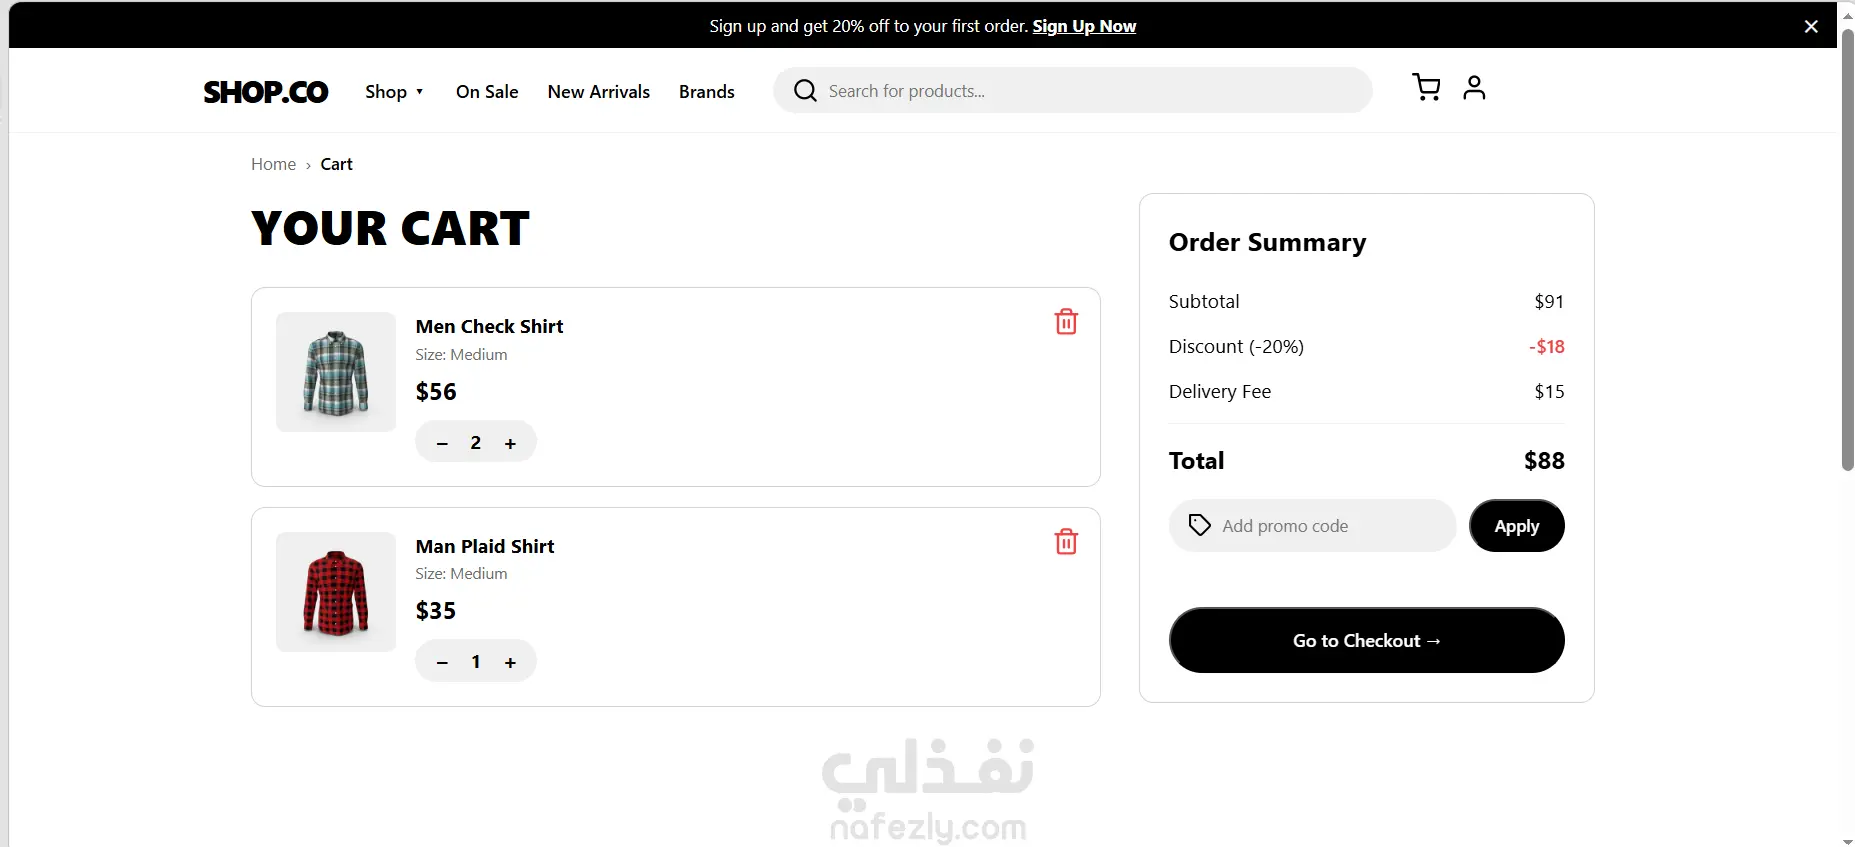Click the search magnifier icon
Viewport: 1855px width, 847px height.
click(x=805, y=91)
